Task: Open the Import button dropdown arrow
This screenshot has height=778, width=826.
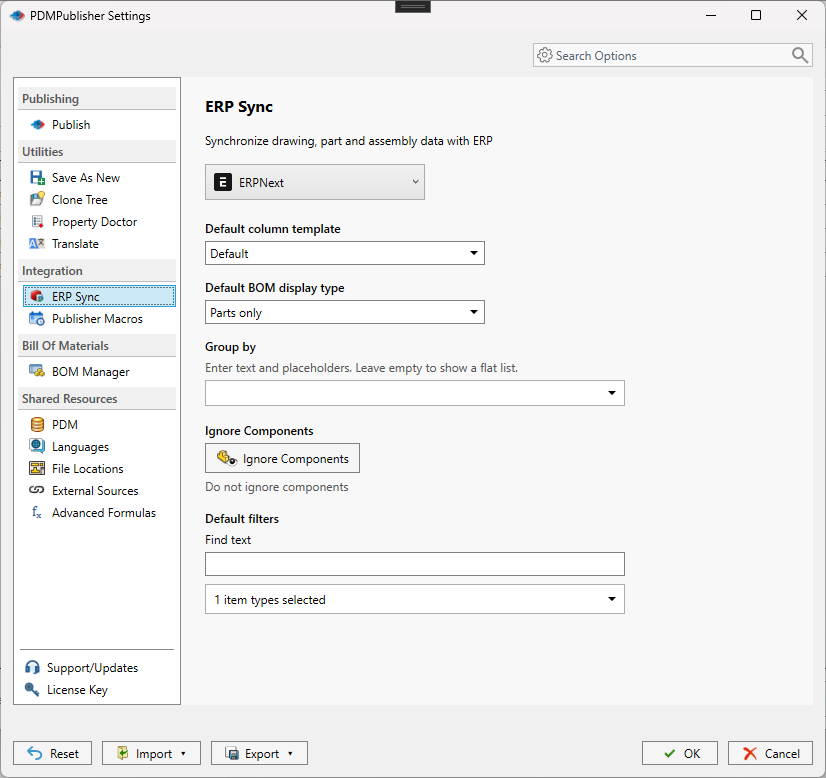Action: point(183,753)
